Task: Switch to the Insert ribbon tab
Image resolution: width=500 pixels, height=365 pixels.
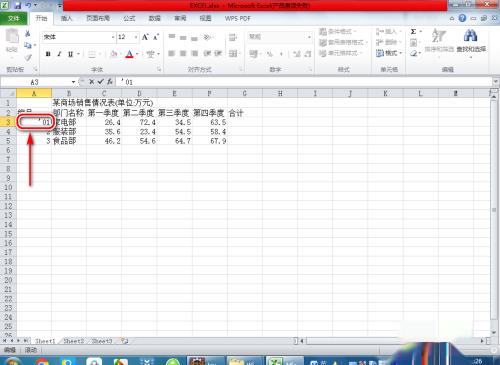Action: 66,18
